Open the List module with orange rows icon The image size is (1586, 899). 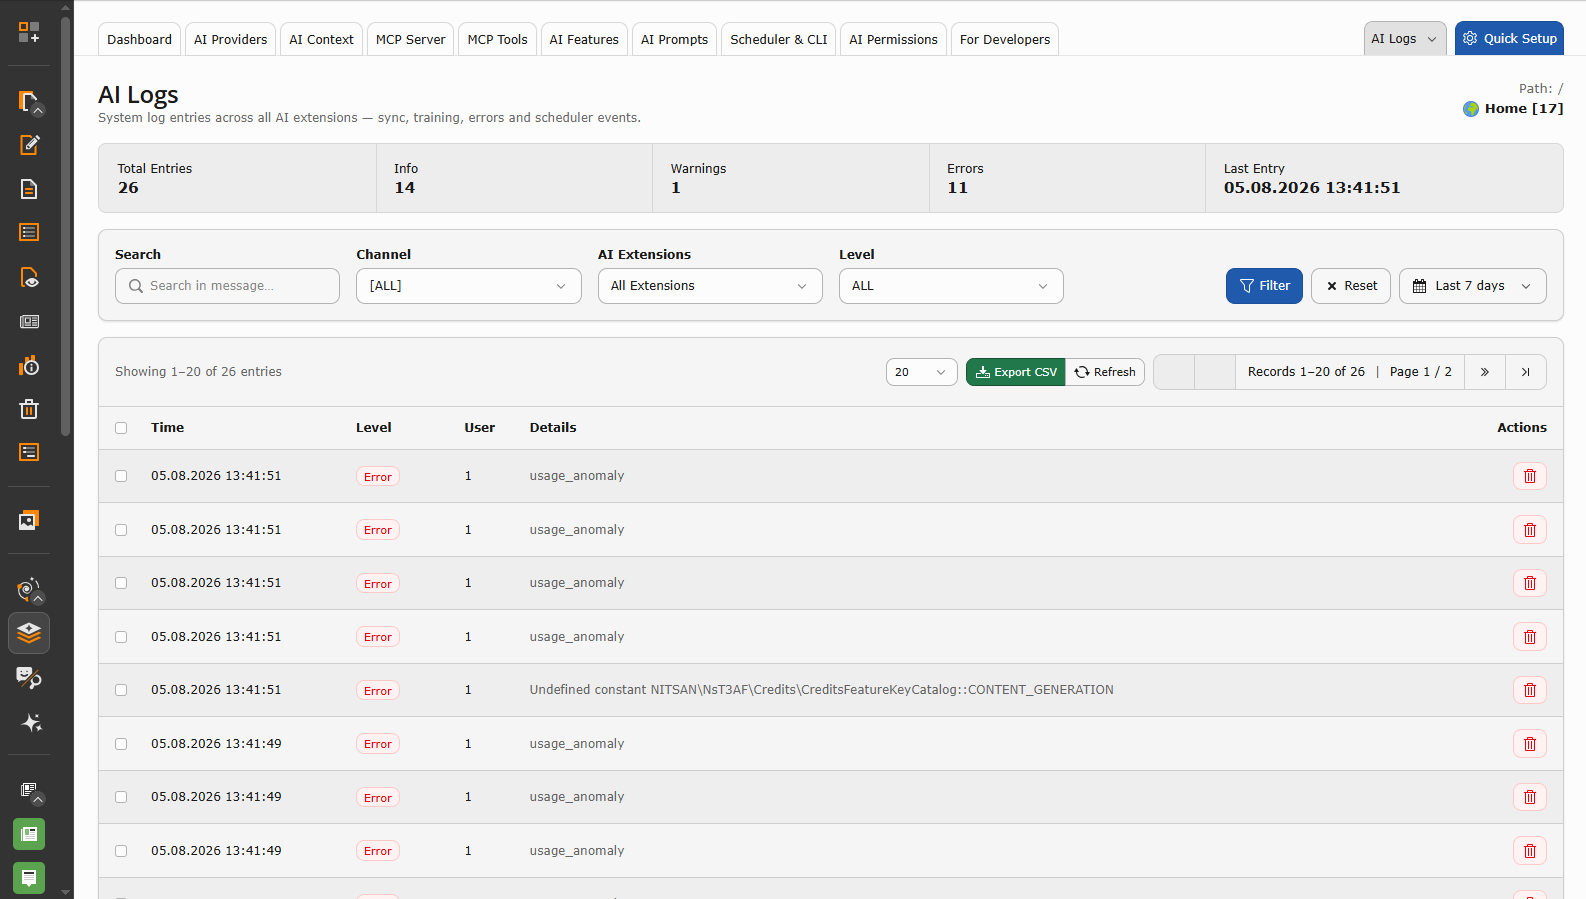click(29, 232)
